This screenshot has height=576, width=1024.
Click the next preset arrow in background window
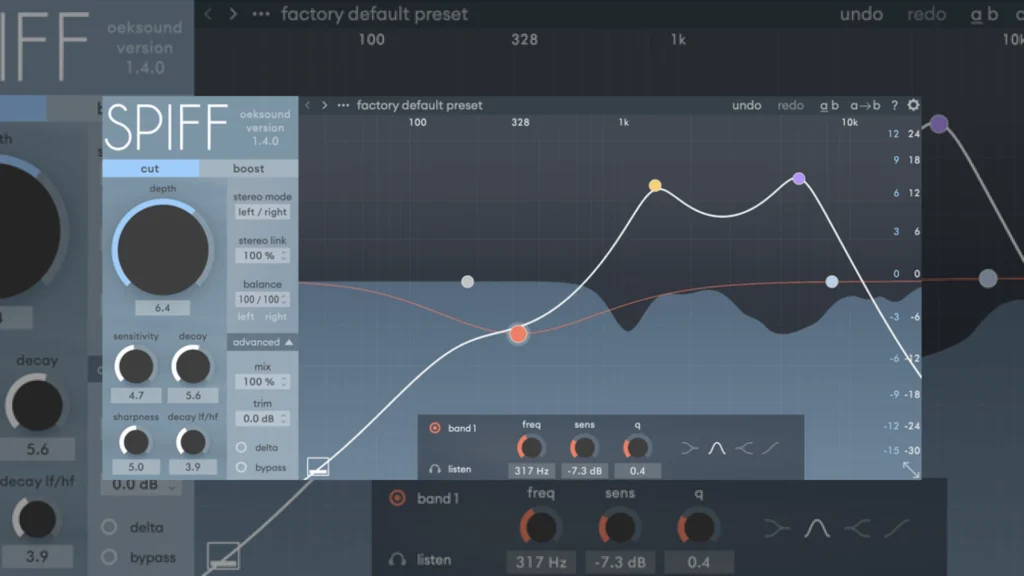click(x=233, y=14)
